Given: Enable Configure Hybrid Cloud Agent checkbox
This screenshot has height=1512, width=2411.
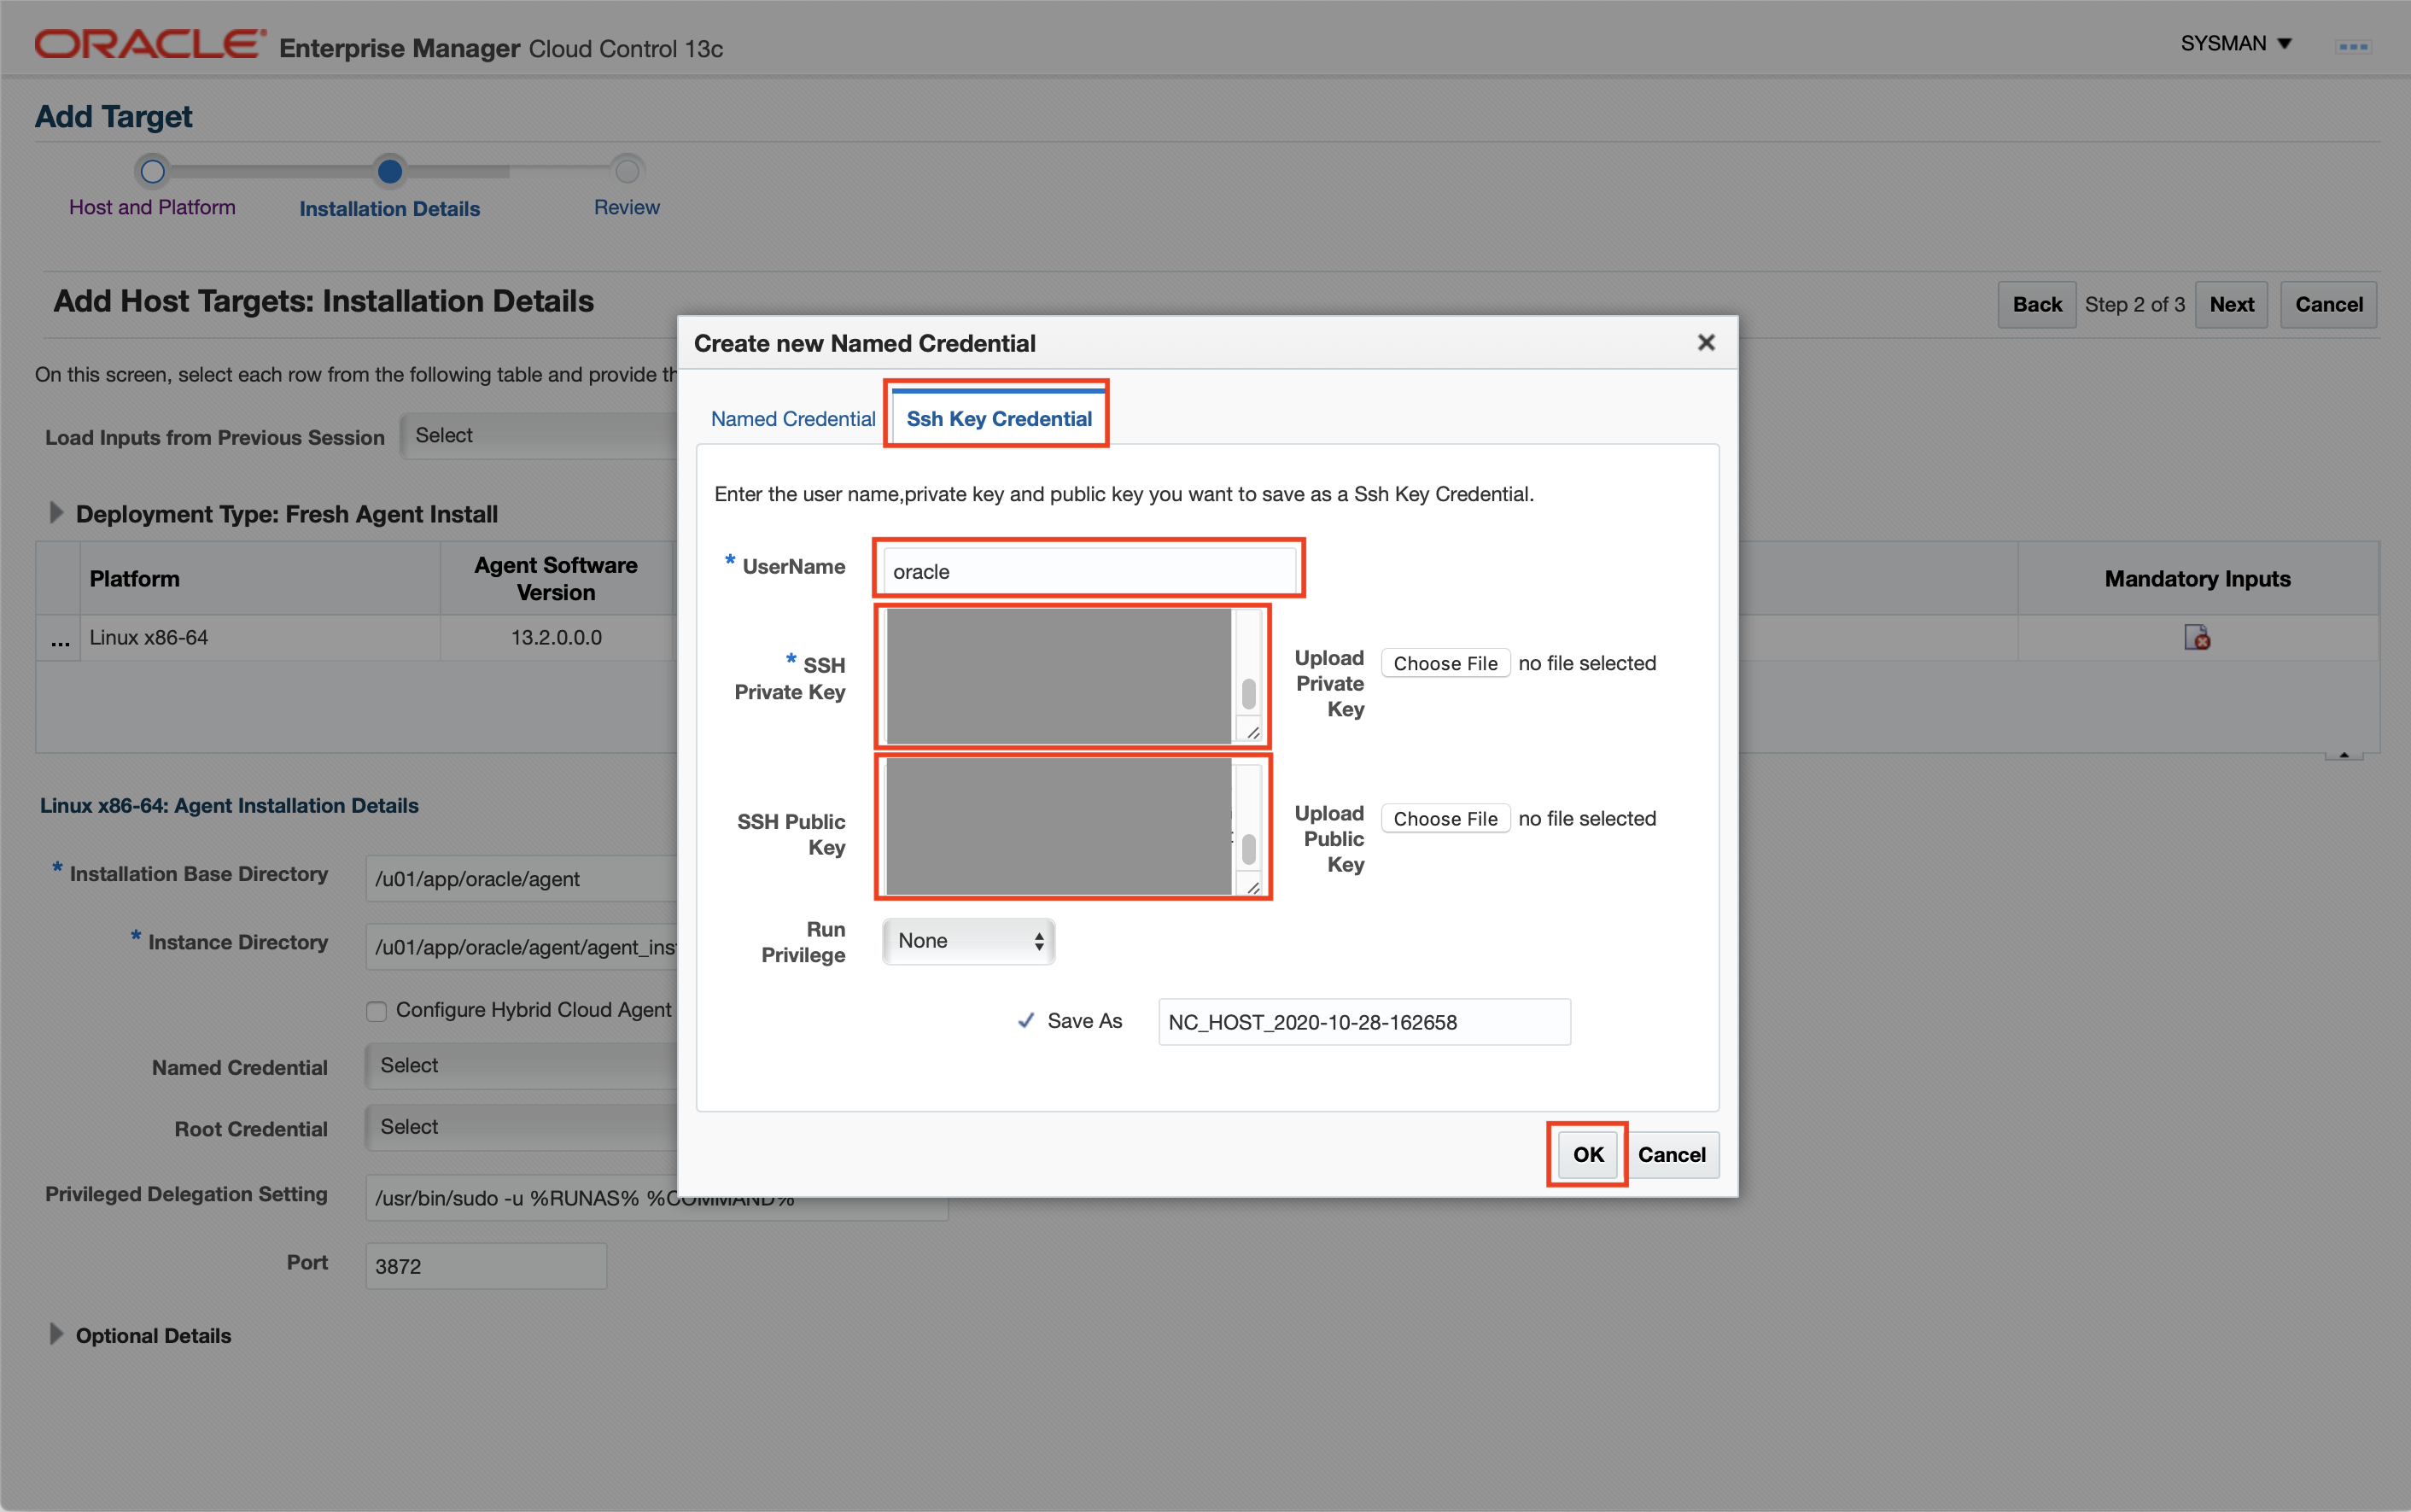Looking at the screenshot, I should click(x=376, y=1011).
